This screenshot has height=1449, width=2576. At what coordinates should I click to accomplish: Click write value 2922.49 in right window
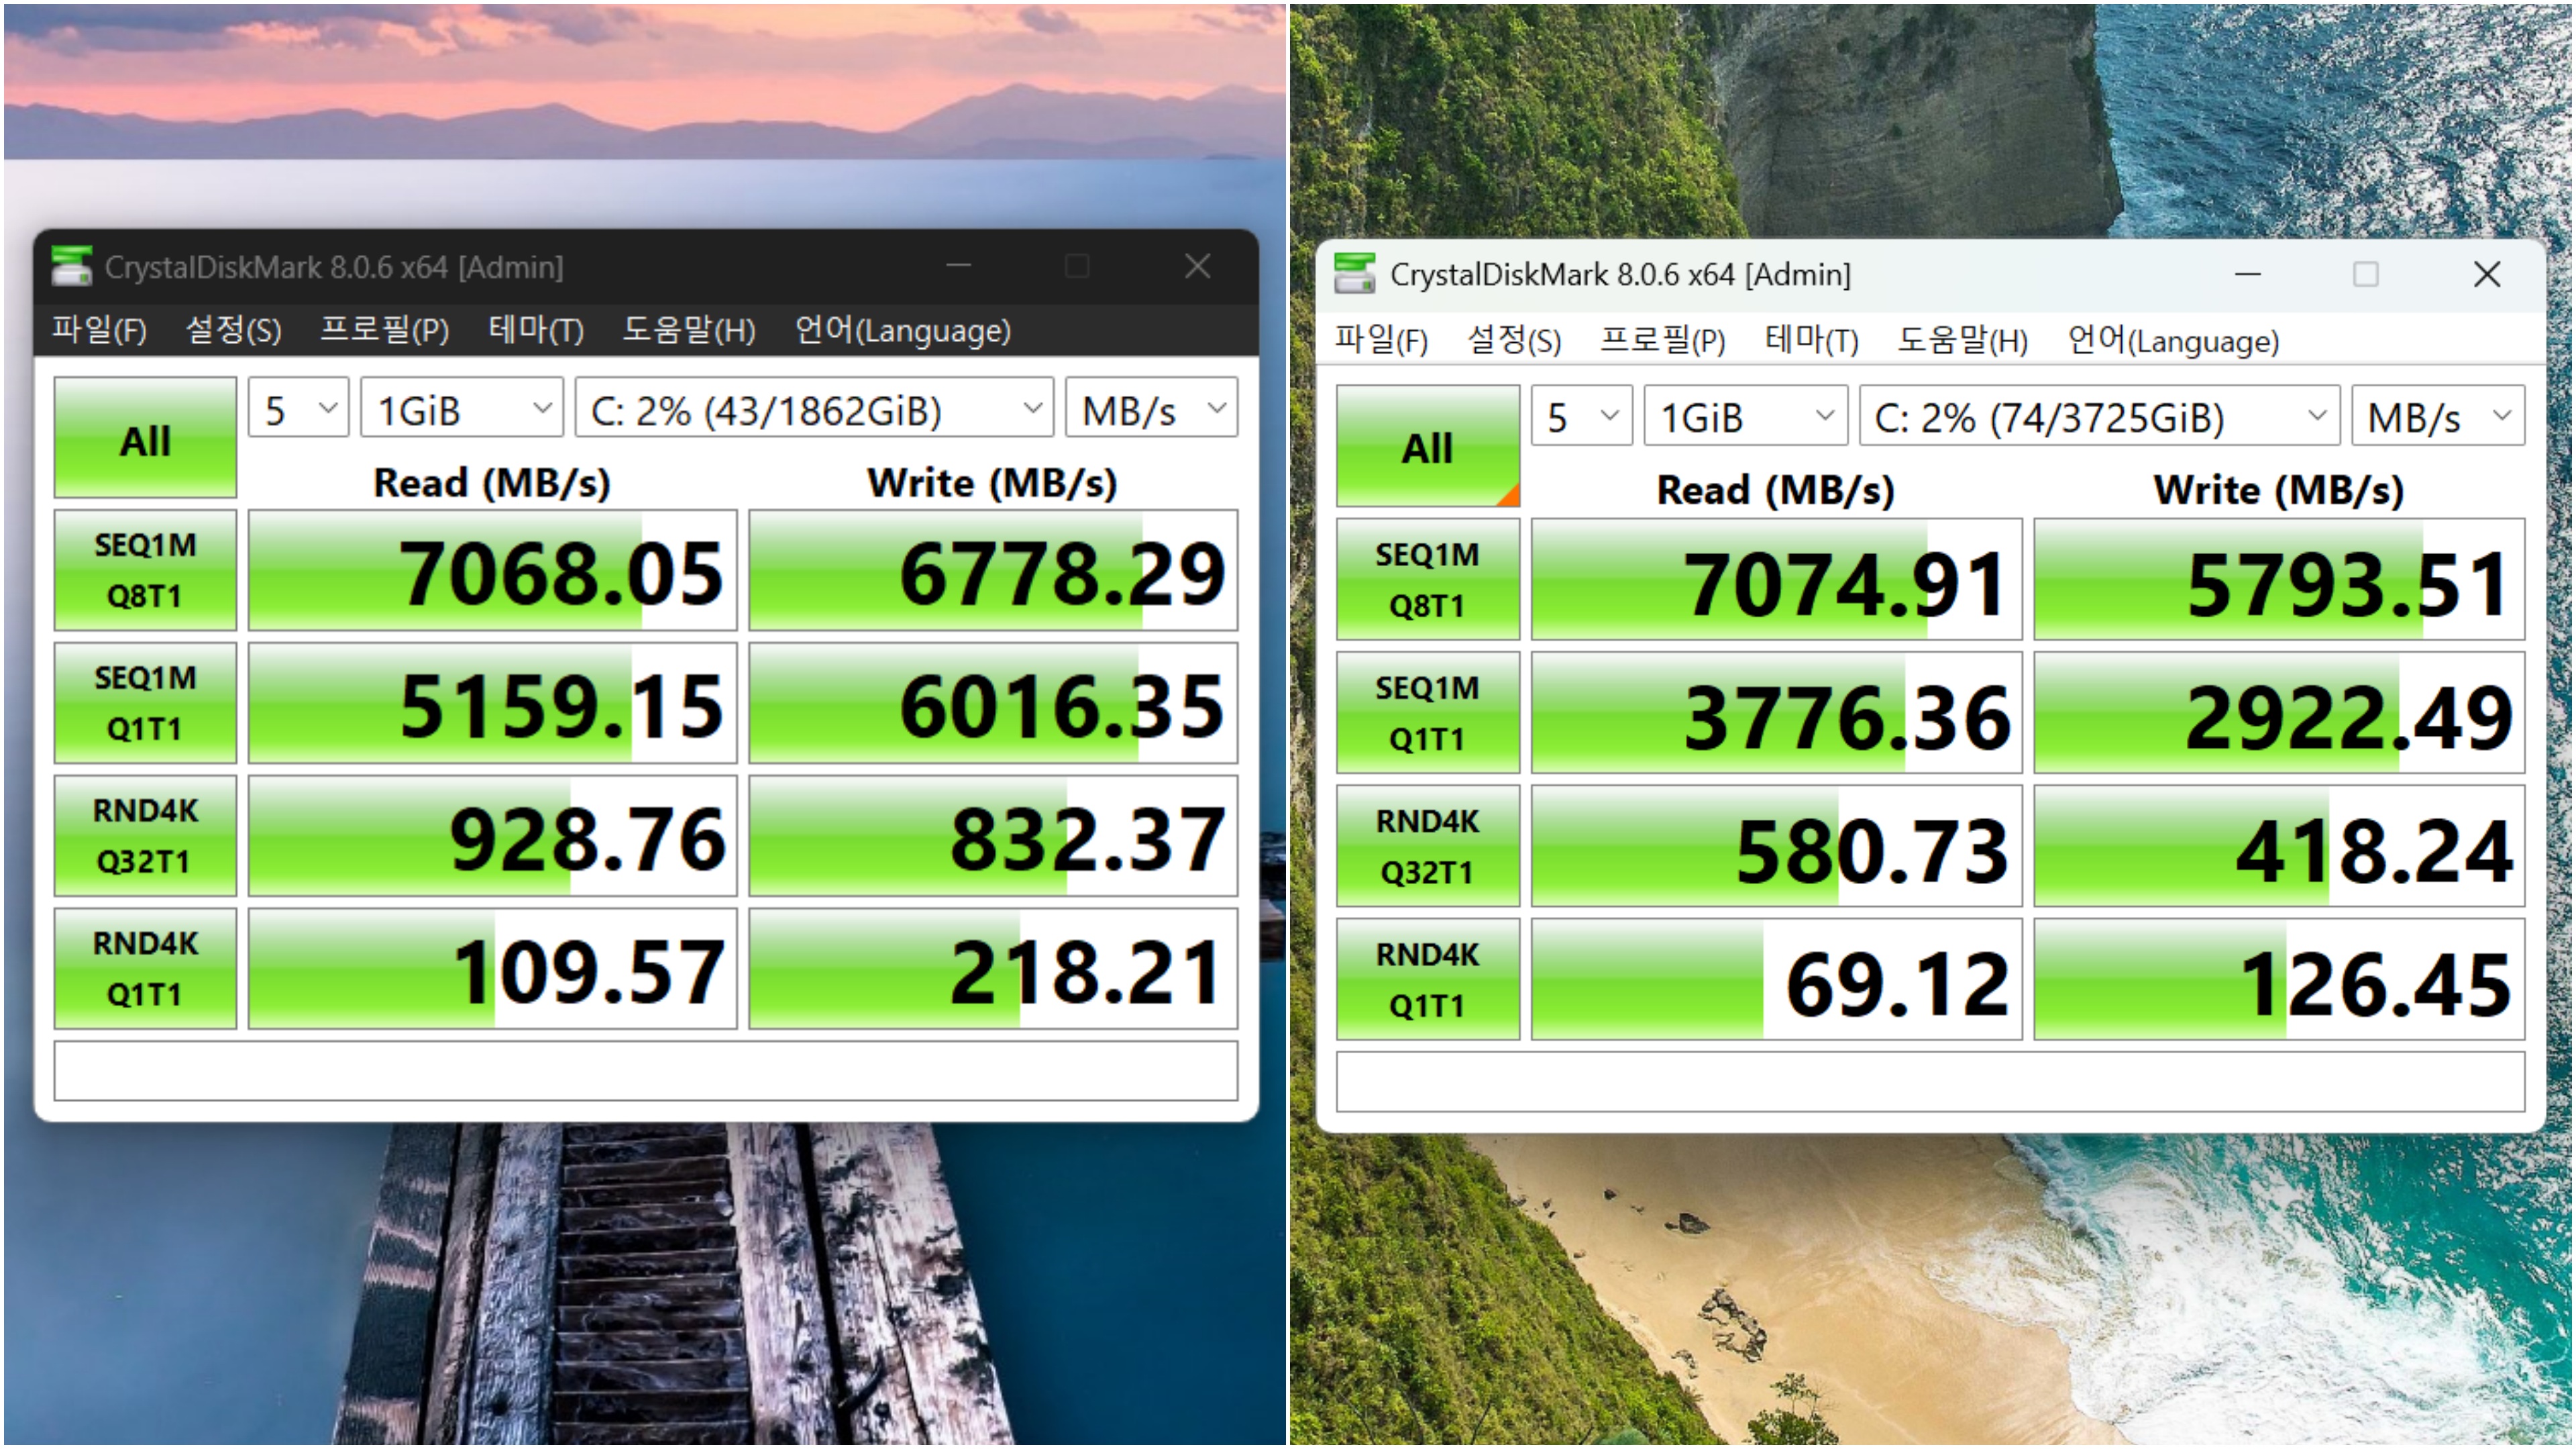point(2279,713)
